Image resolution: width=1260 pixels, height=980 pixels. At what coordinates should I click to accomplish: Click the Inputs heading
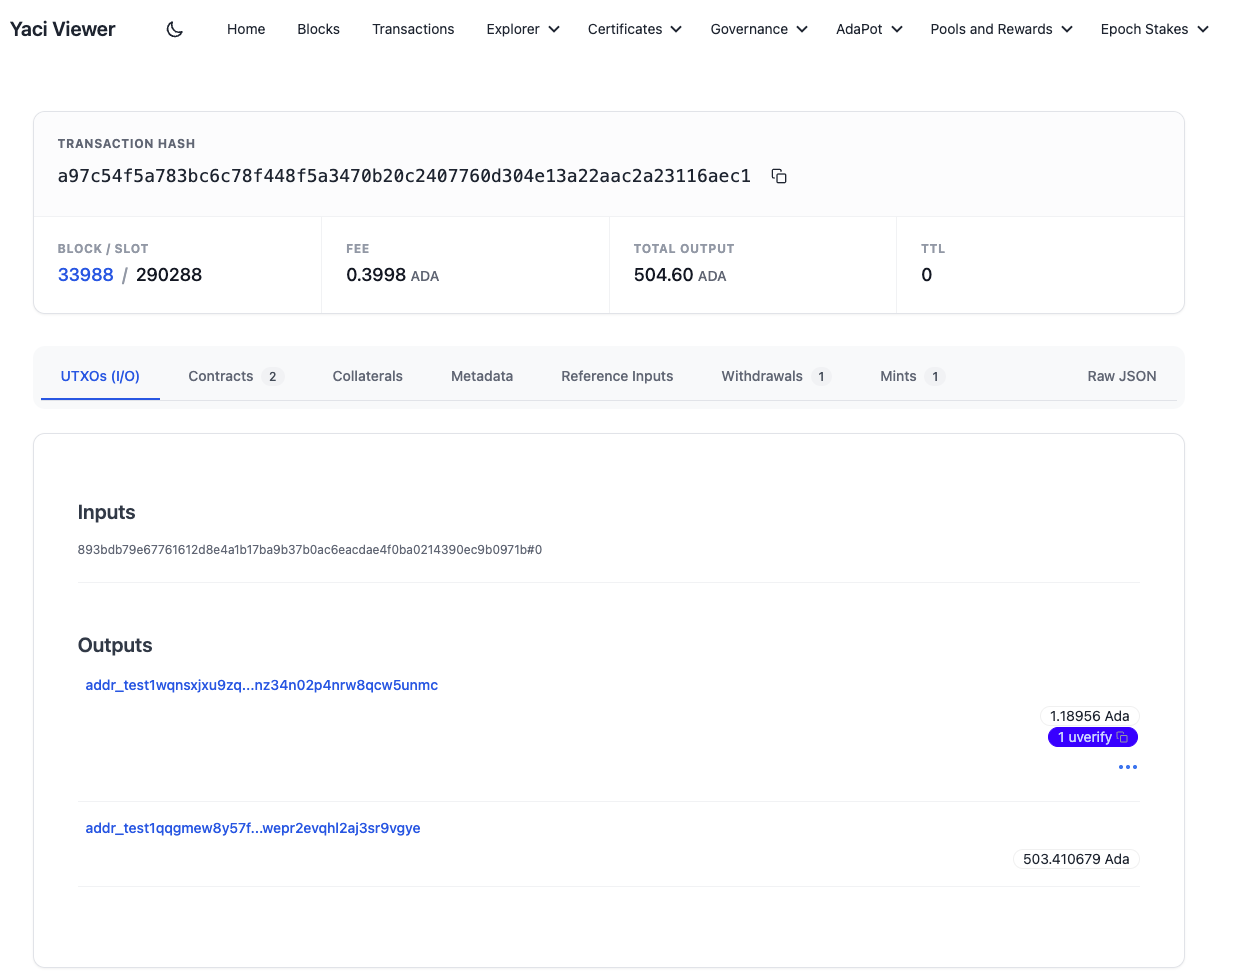(107, 512)
